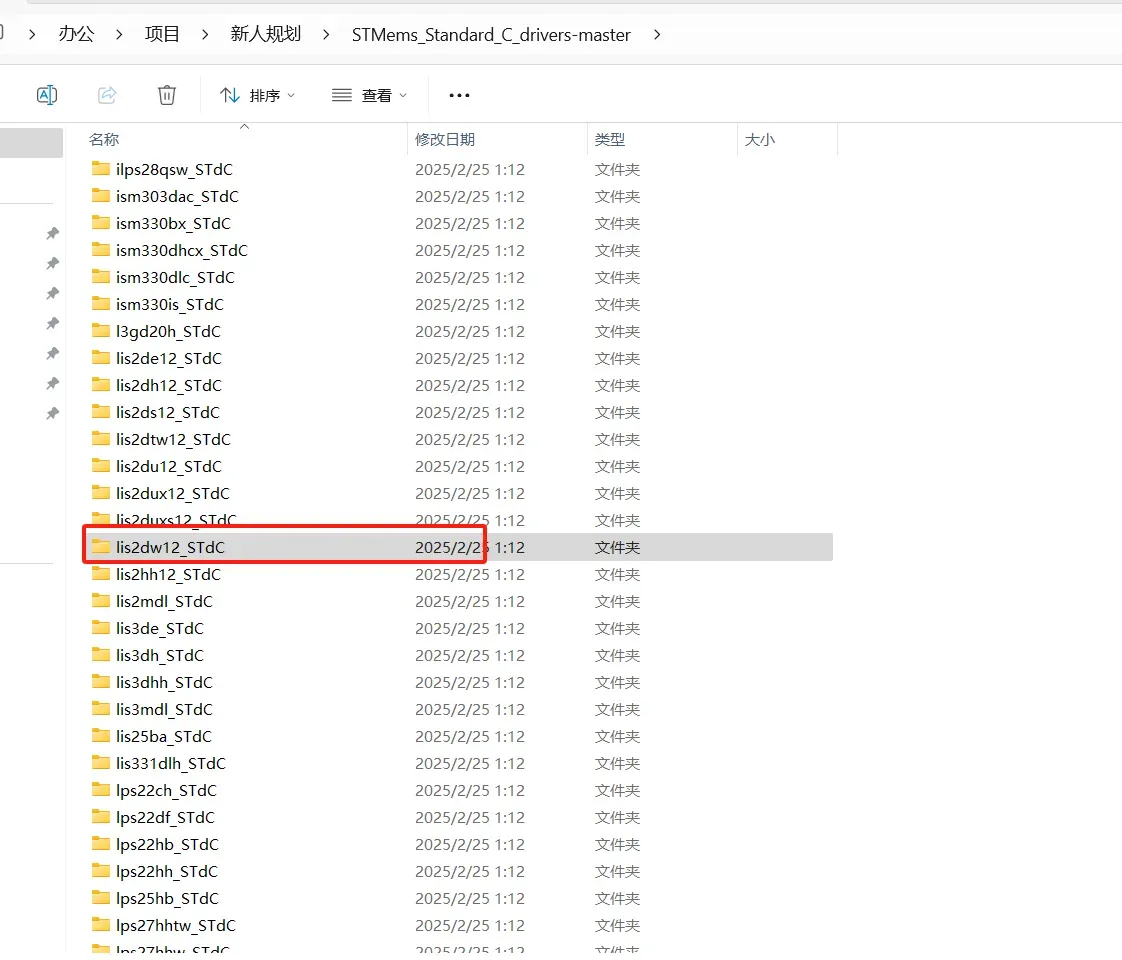Click the topmost pin icon in sidebar
Screen dimensions: 1122x960
52,233
